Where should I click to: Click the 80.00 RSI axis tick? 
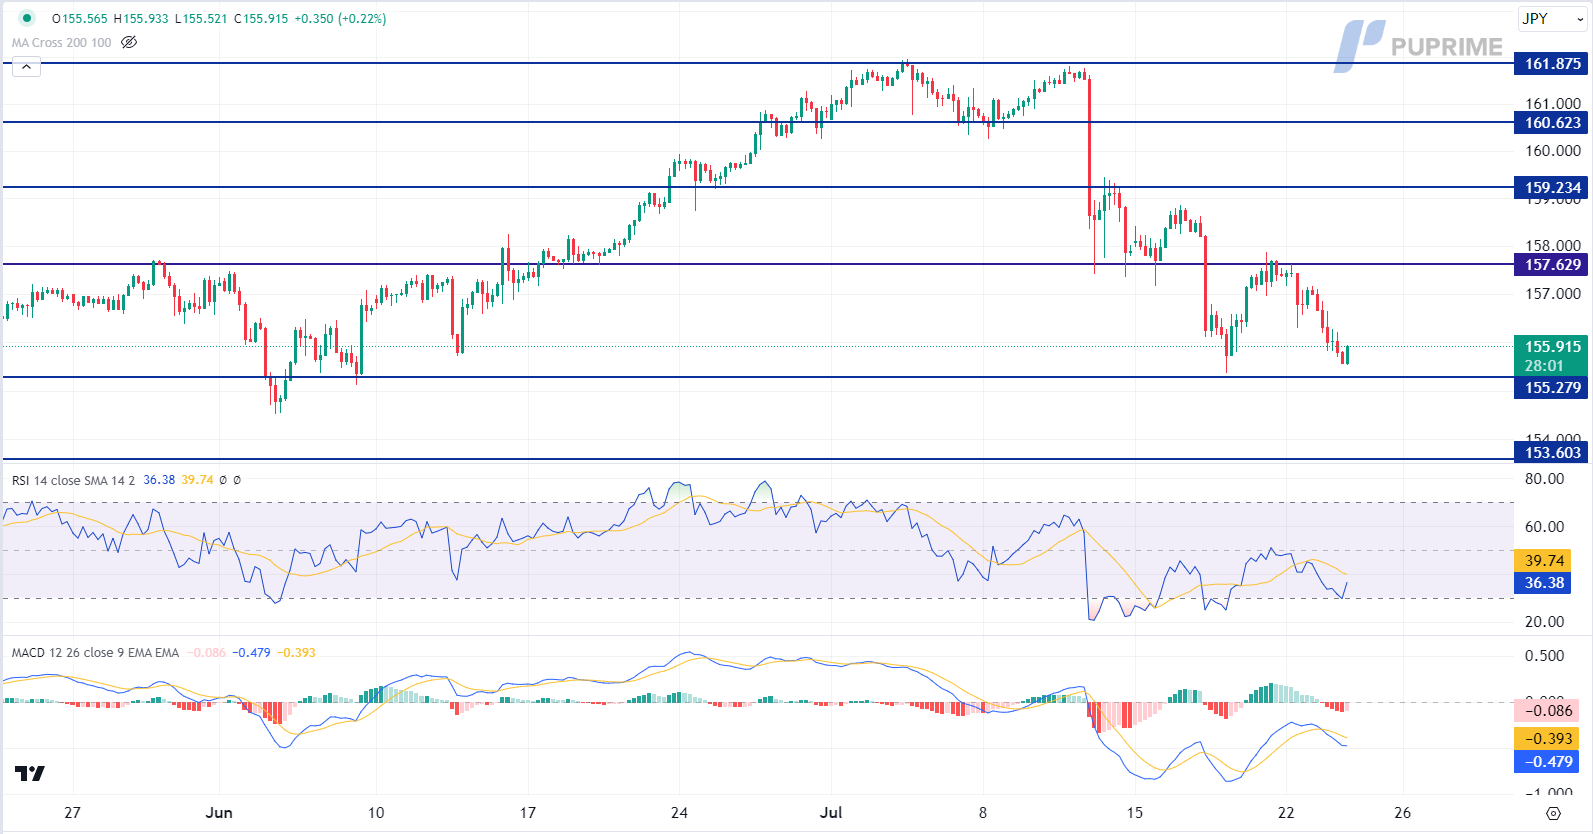1544,478
